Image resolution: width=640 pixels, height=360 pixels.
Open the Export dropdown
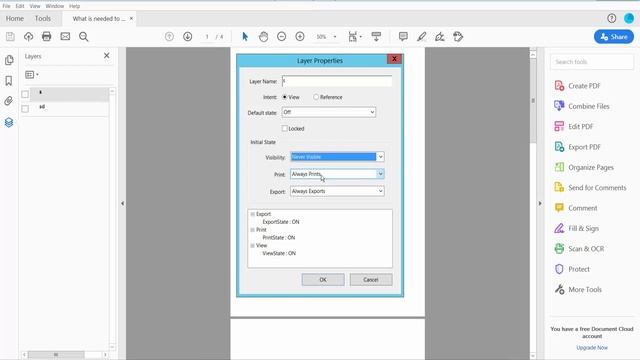(x=337, y=191)
